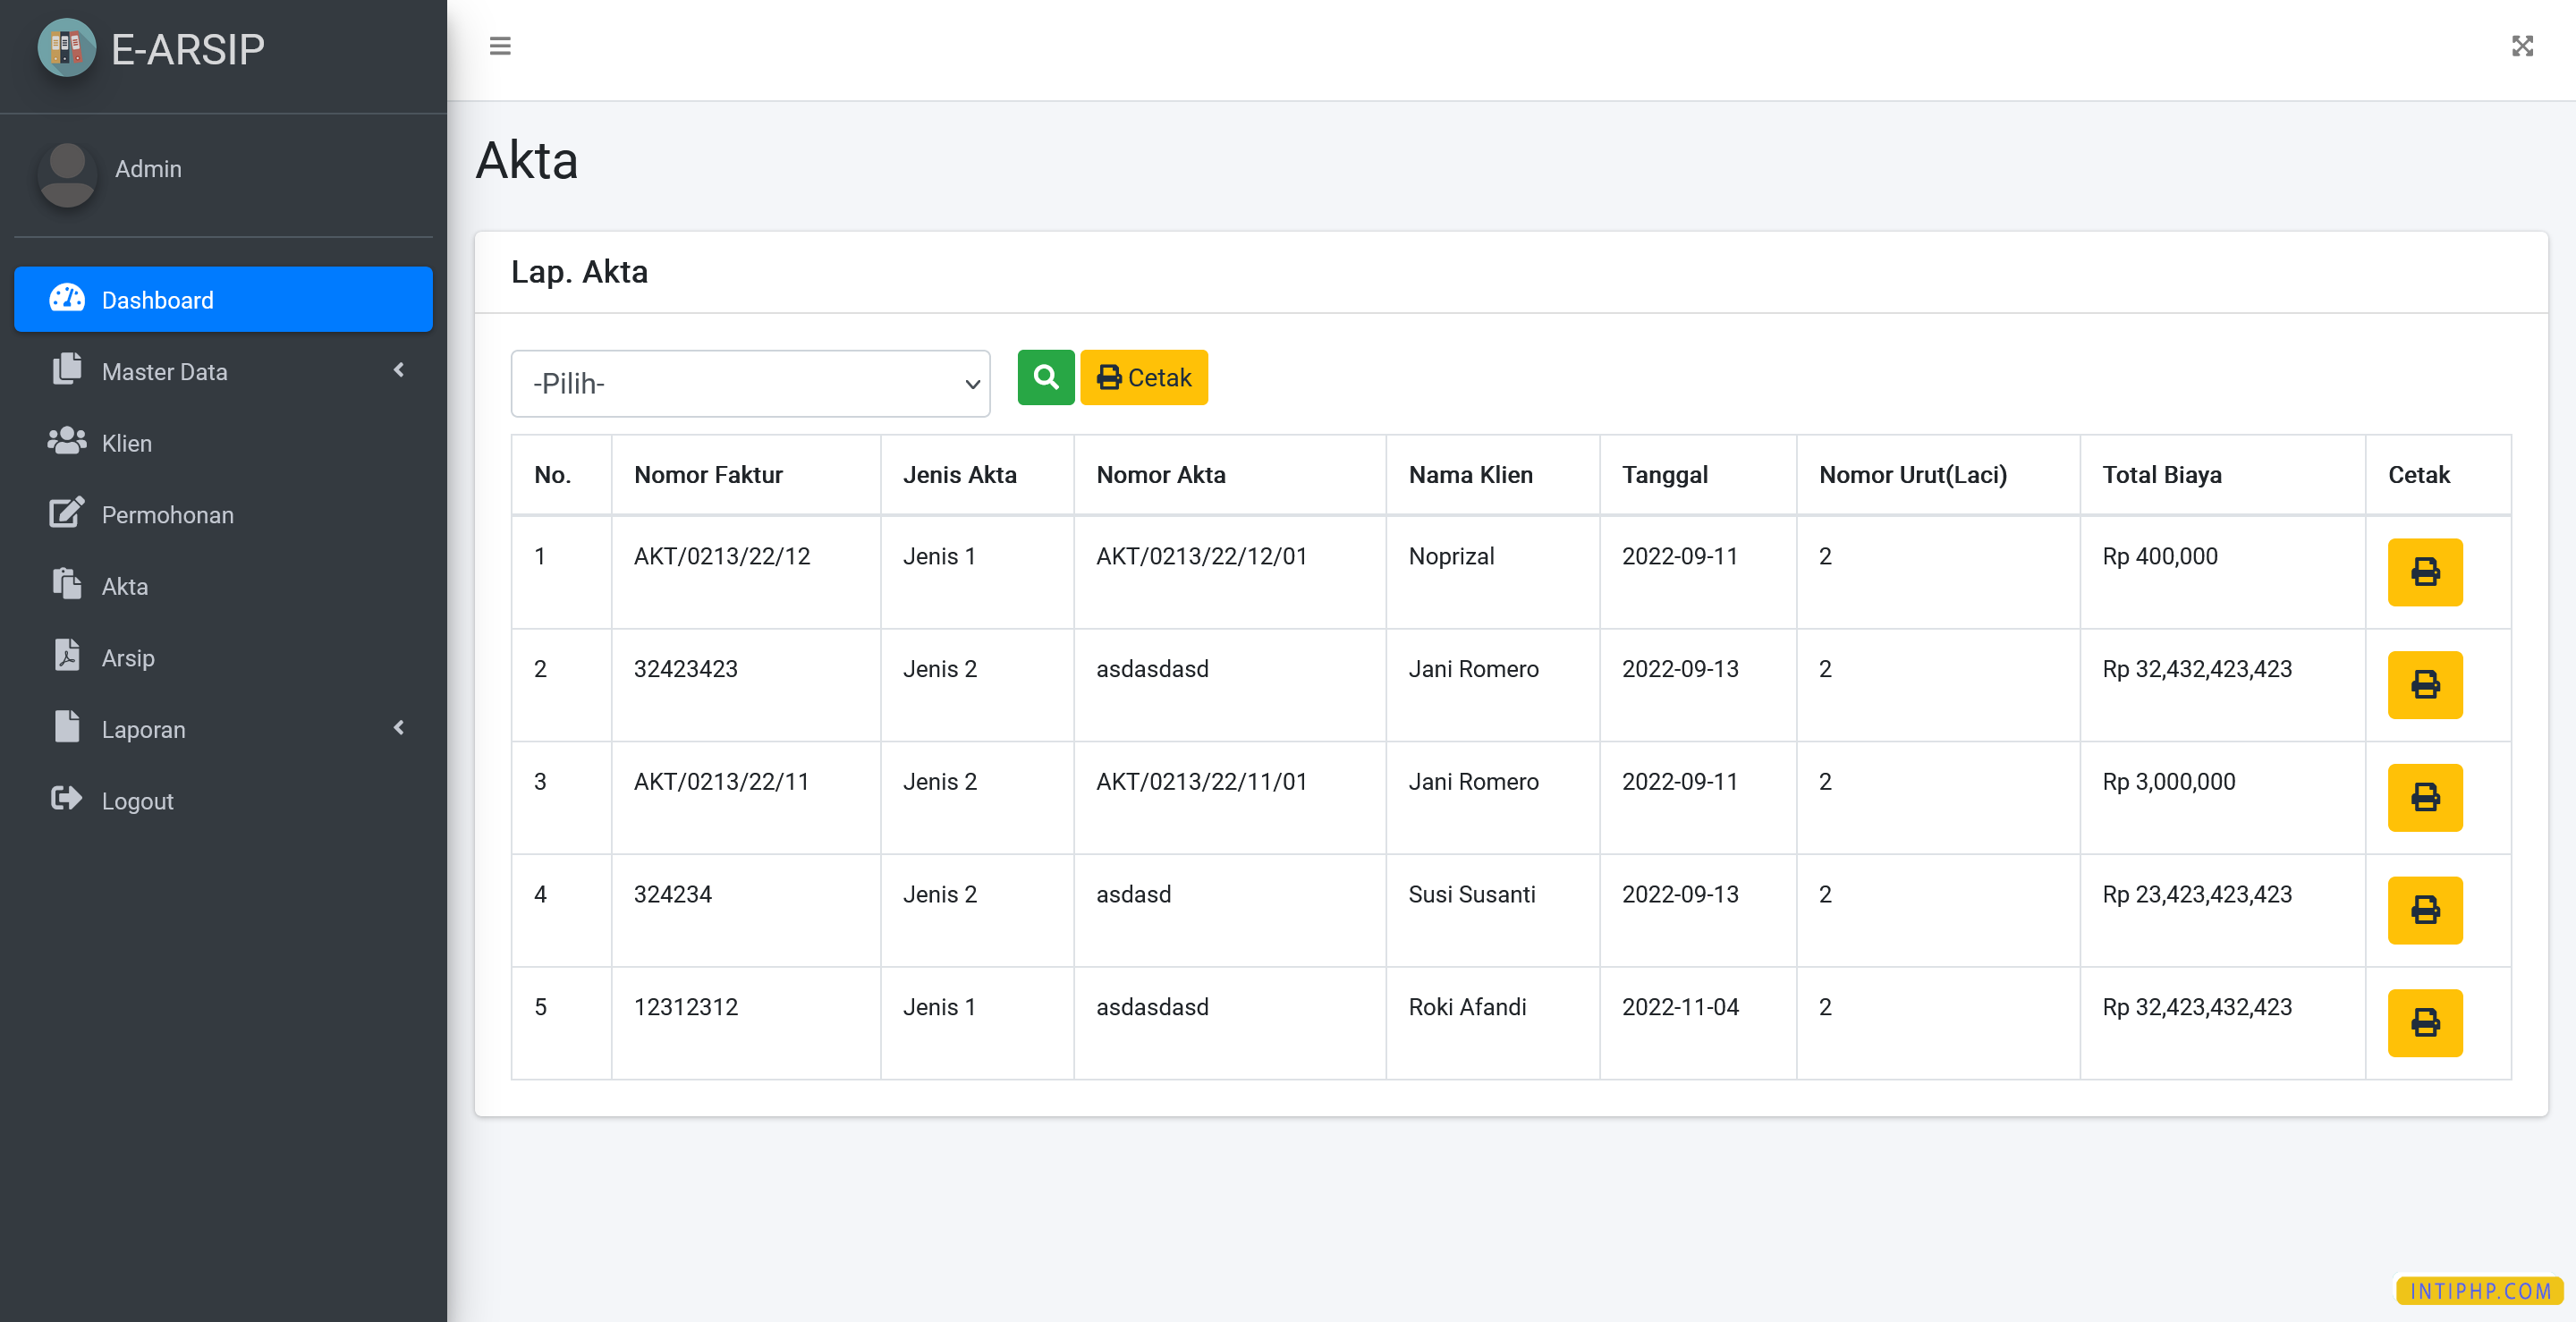Click the yellow Cetak button
This screenshot has width=2576, height=1322.
tap(1143, 377)
